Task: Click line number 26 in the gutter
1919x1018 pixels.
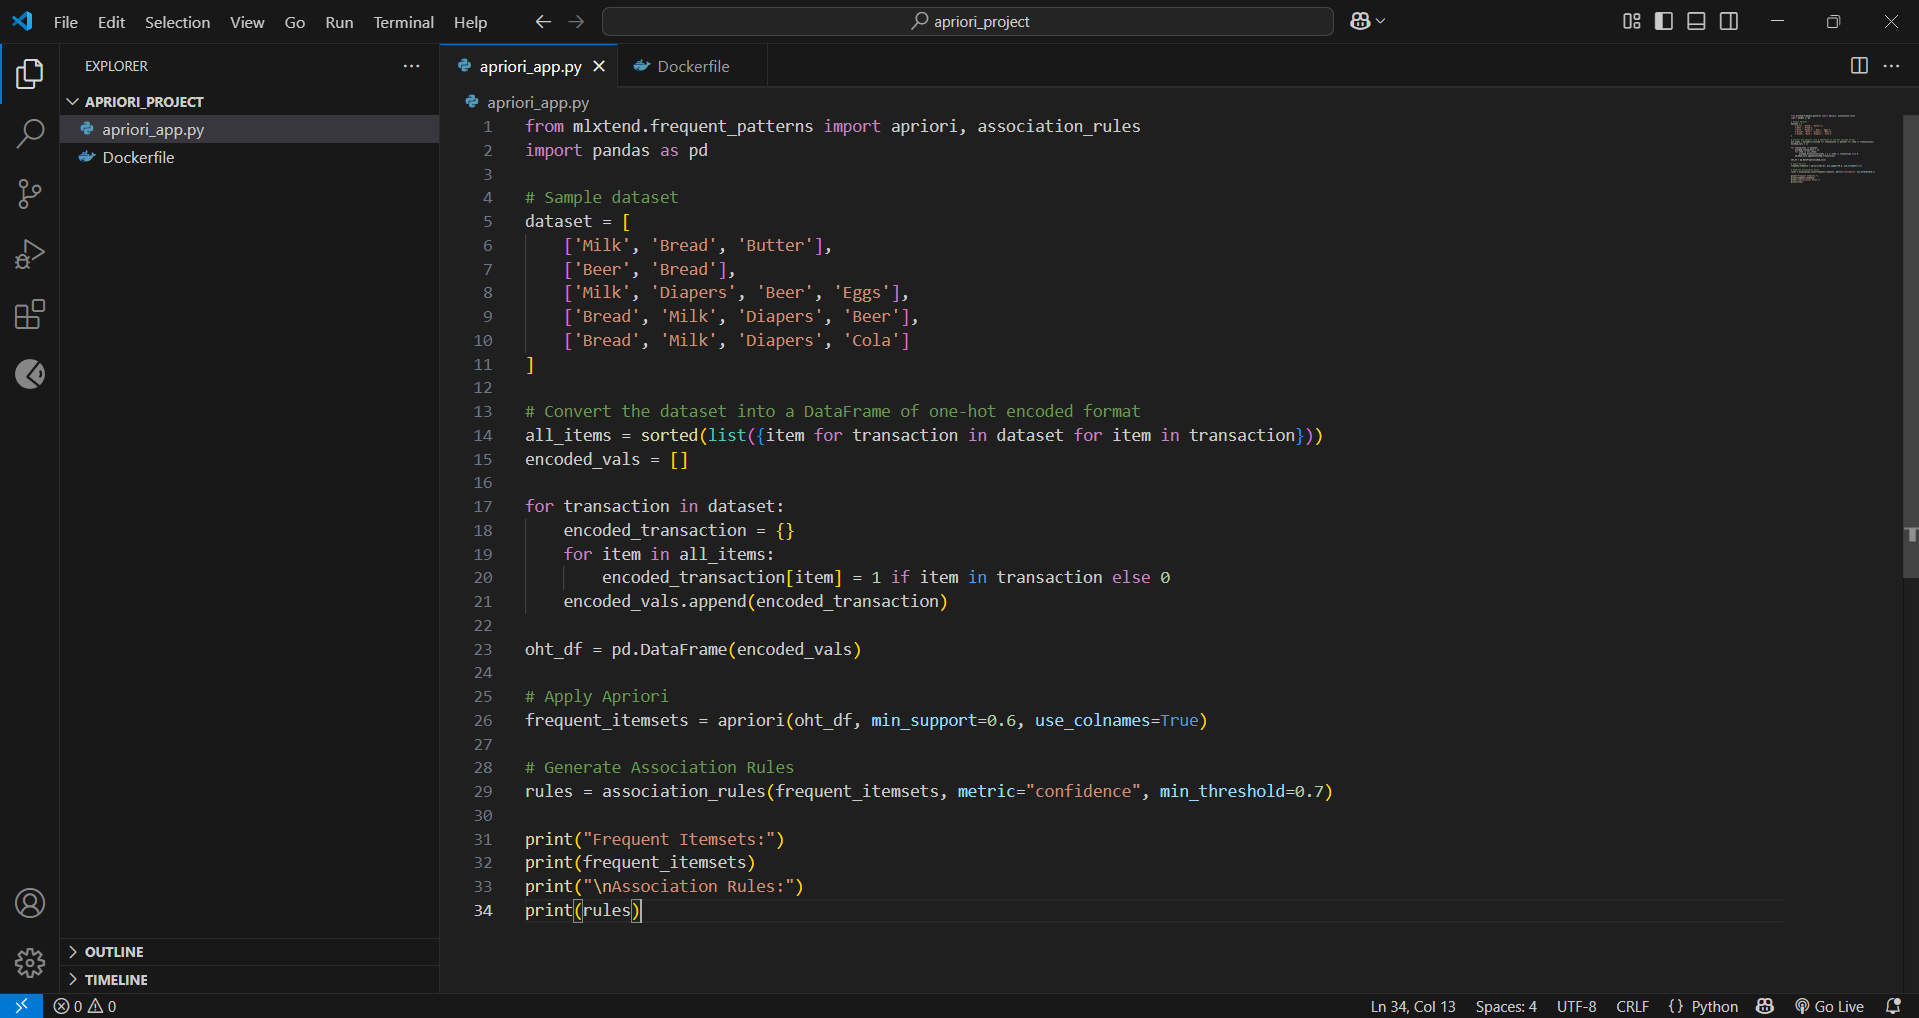Action: tap(483, 720)
